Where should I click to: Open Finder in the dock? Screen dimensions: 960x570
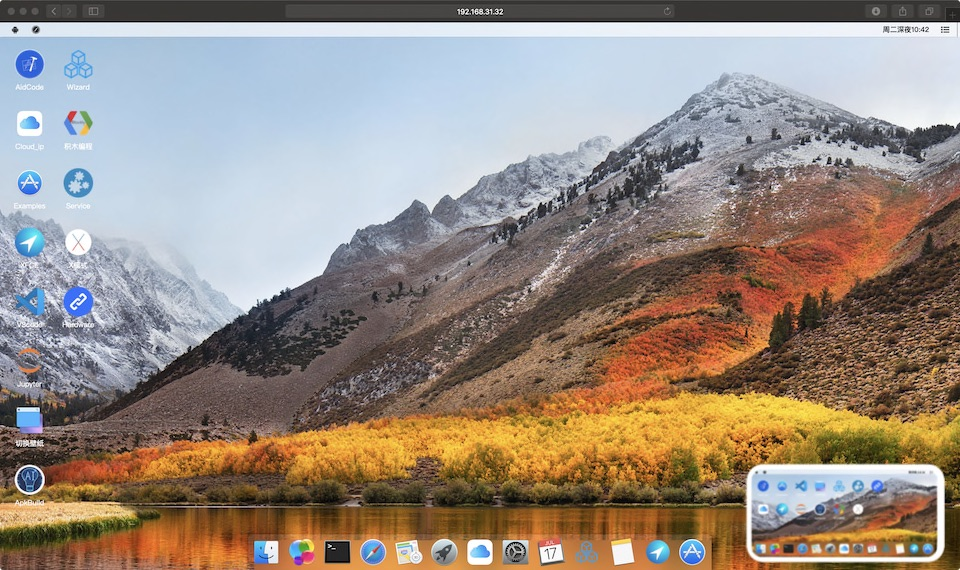coord(266,552)
